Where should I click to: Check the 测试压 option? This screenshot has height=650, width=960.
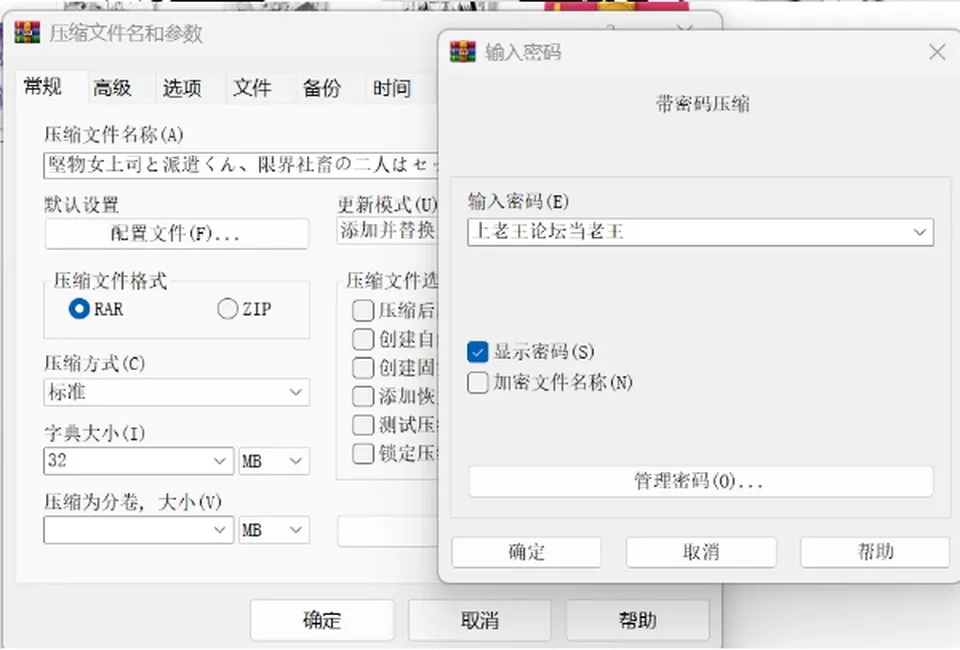tap(363, 424)
